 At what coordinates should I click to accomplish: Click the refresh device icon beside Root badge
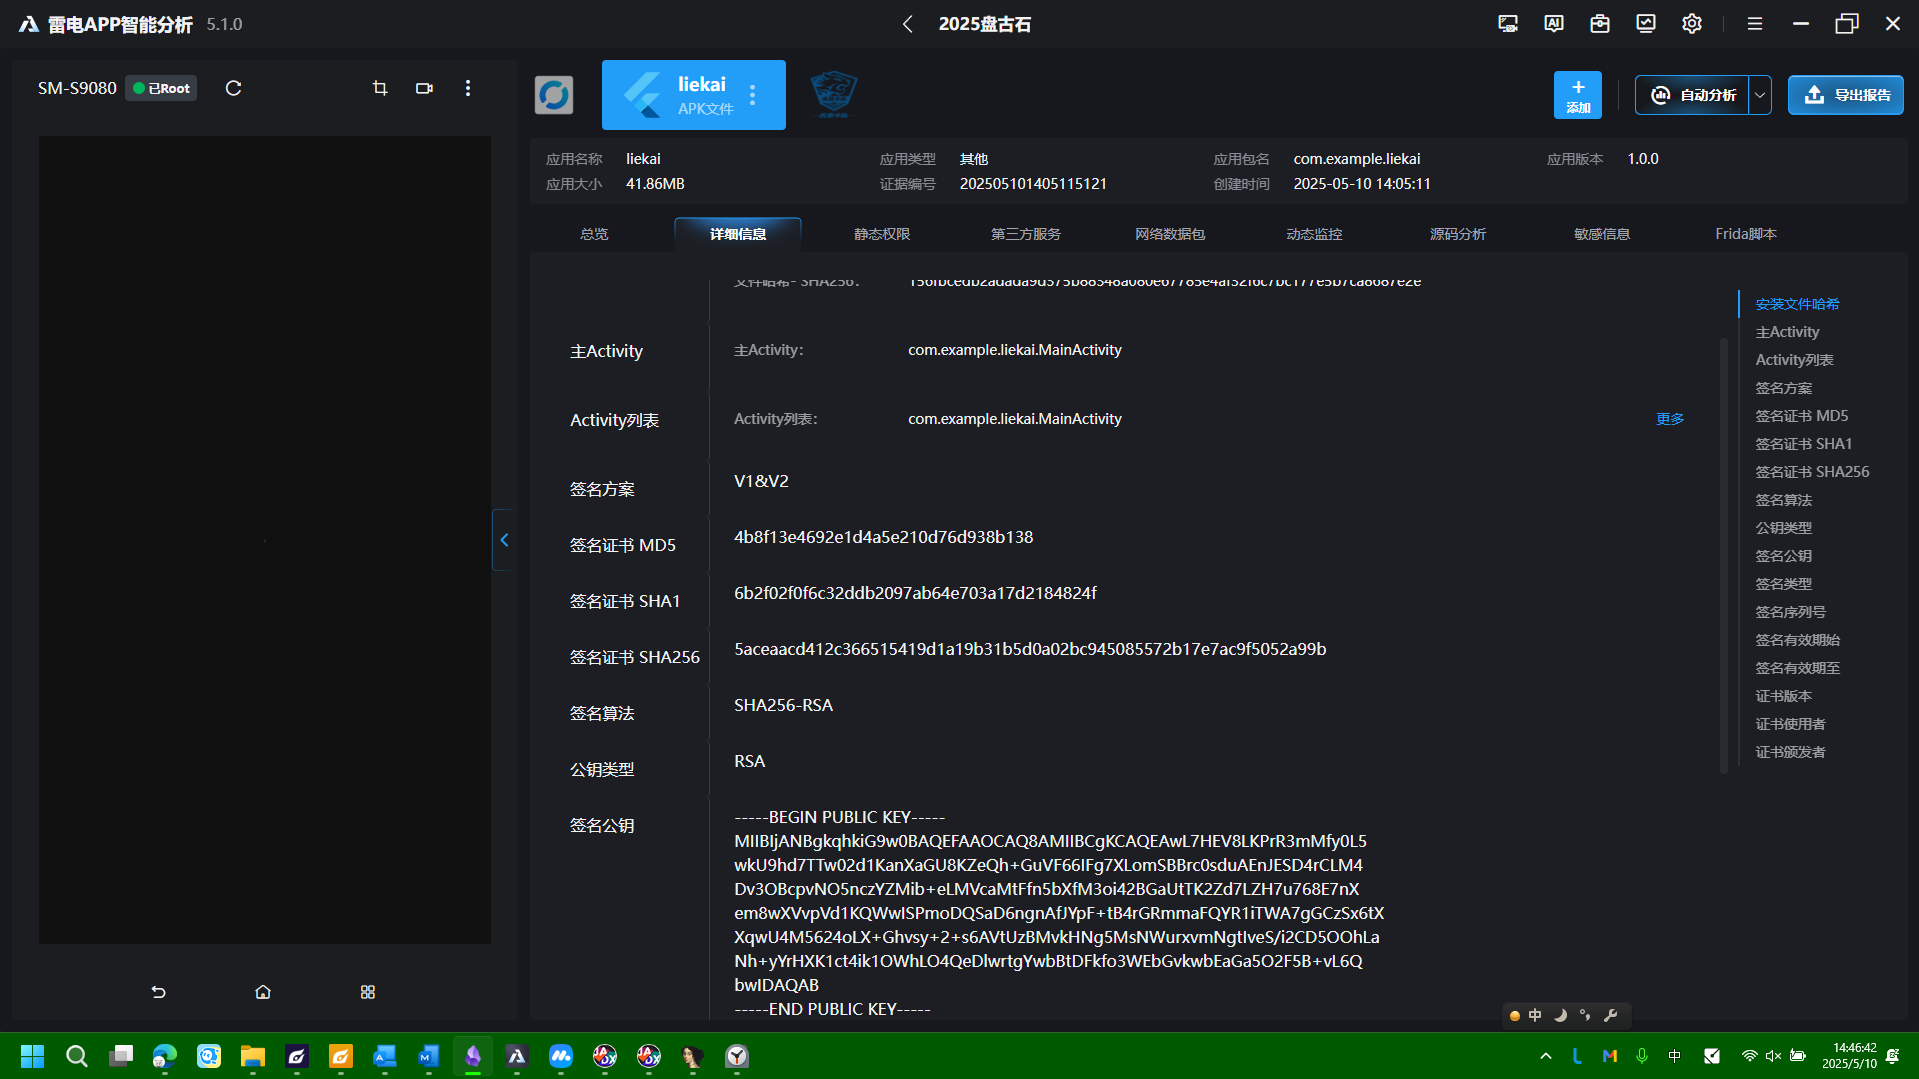[x=234, y=88]
